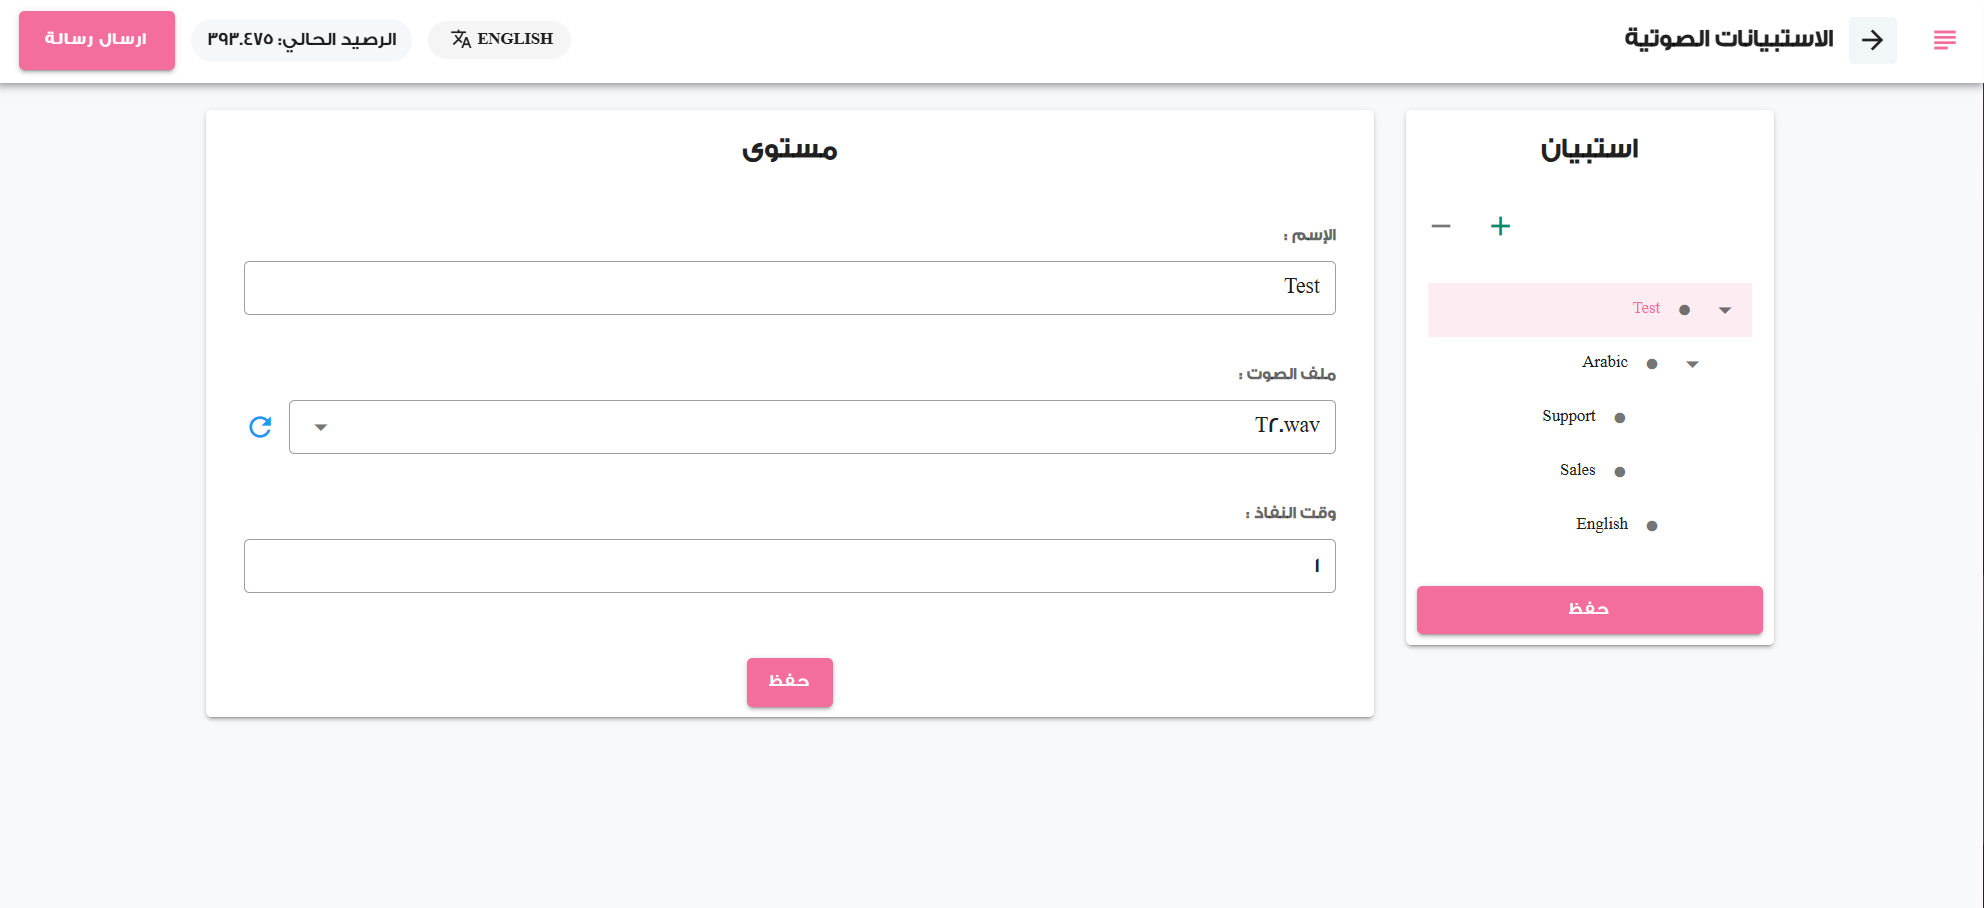The image size is (1984, 908).
Task: Focus the name field containing Test
Action: [790, 288]
